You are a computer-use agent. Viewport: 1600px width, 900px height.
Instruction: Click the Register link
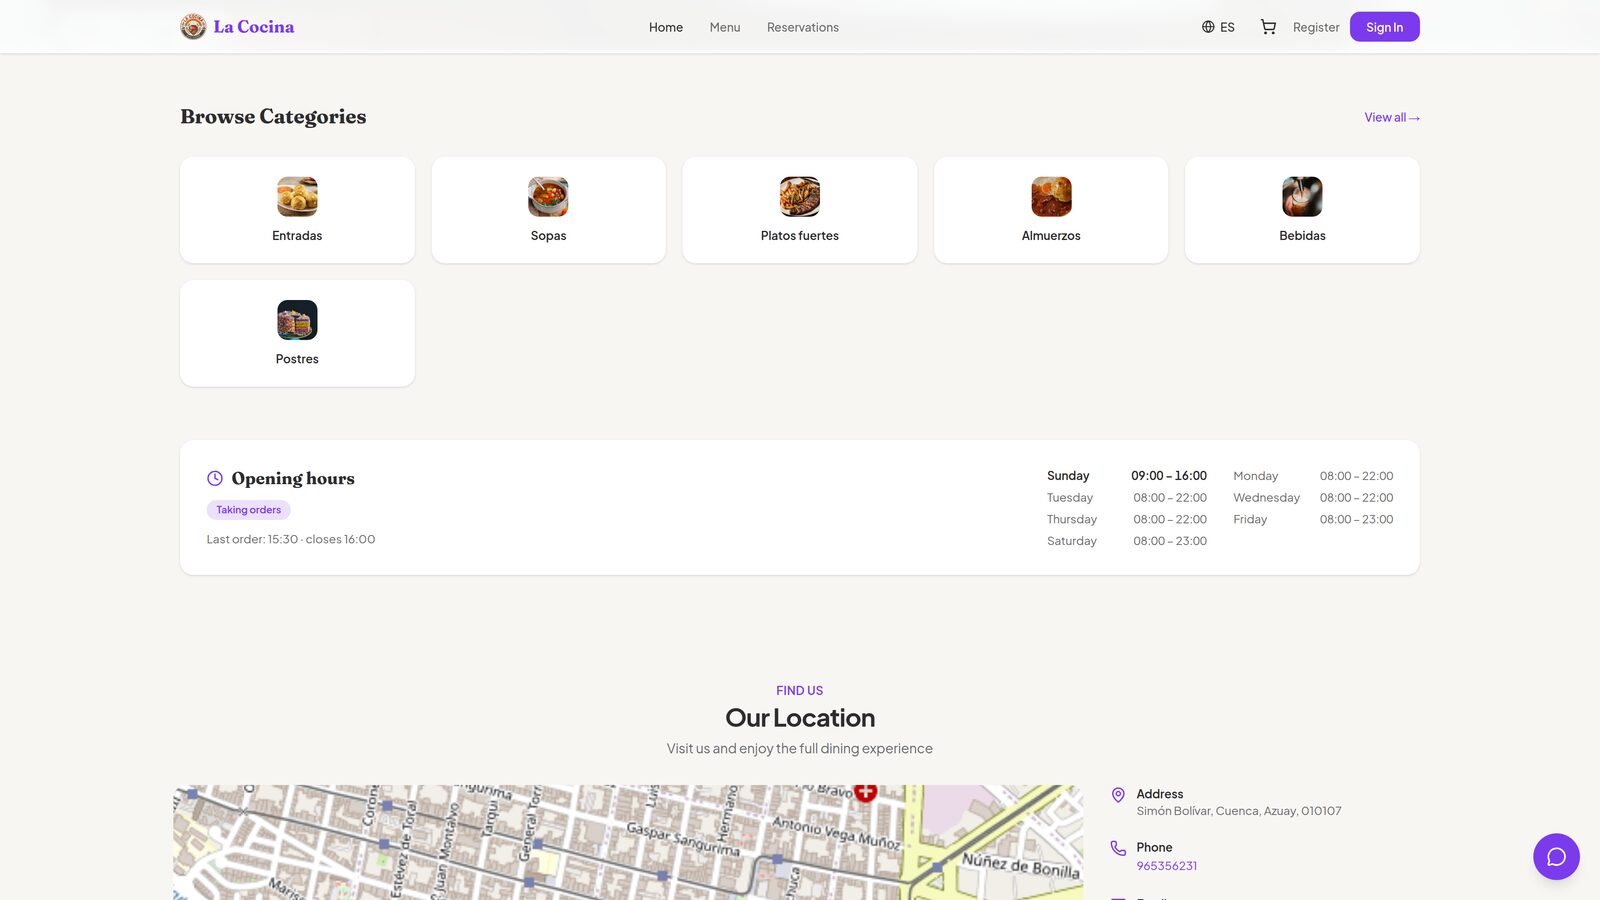[x=1316, y=27]
